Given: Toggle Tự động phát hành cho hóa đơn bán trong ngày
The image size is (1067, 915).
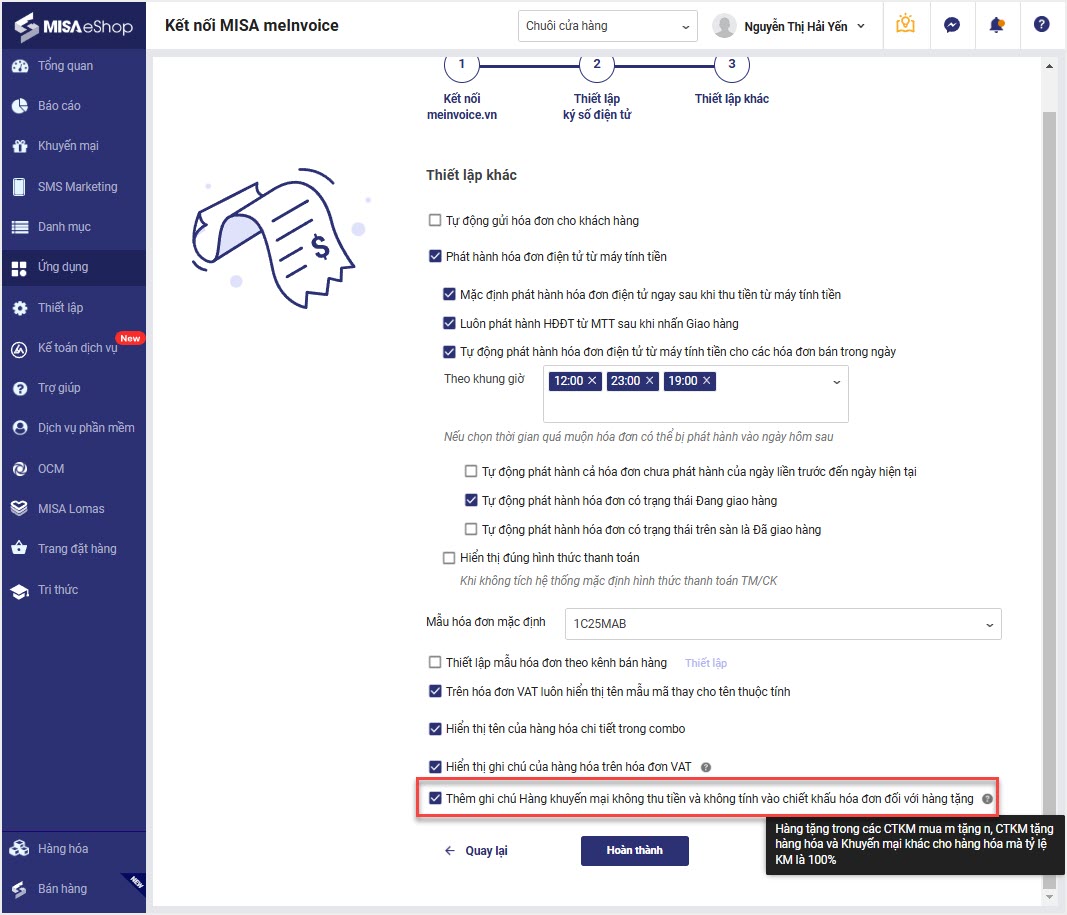Looking at the screenshot, I should pos(449,352).
